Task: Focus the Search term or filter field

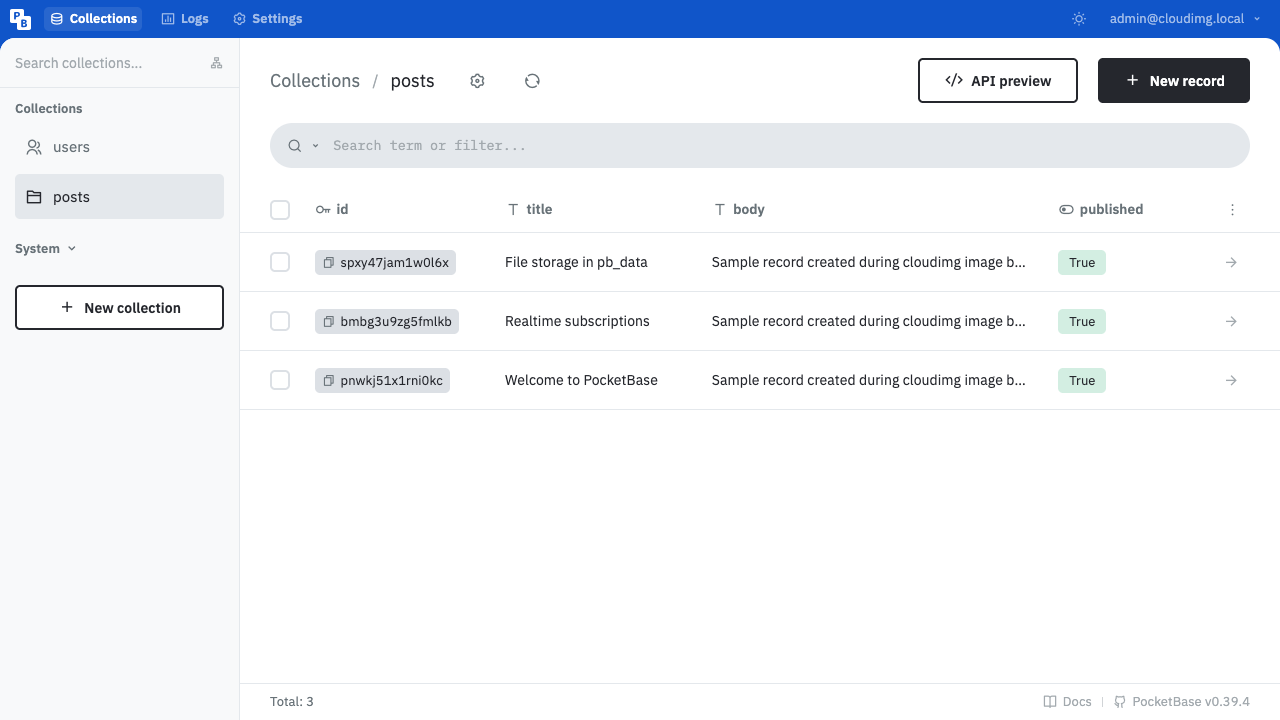Action: coord(780,146)
